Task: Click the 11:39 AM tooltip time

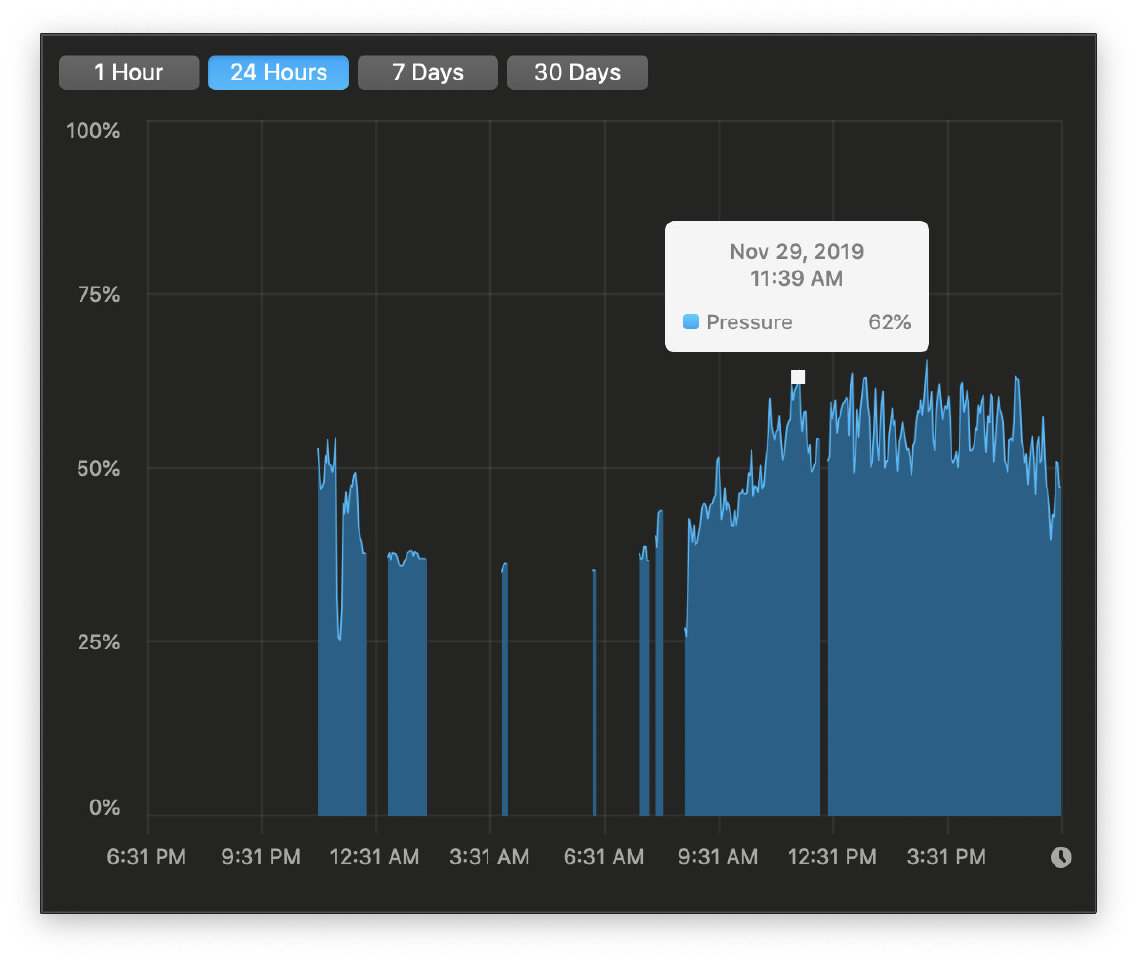Action: 796,279
